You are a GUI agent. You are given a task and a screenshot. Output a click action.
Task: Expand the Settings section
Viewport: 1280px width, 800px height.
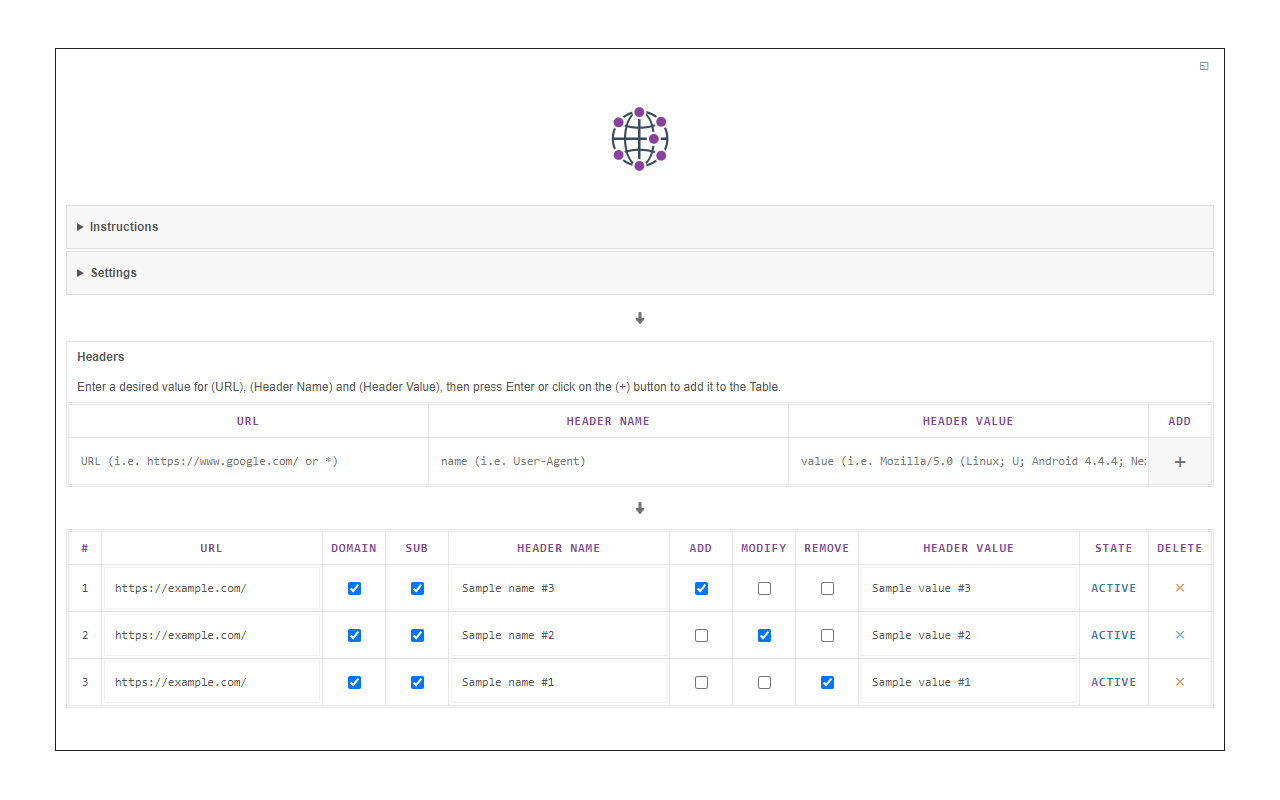(x=113, y=272)
